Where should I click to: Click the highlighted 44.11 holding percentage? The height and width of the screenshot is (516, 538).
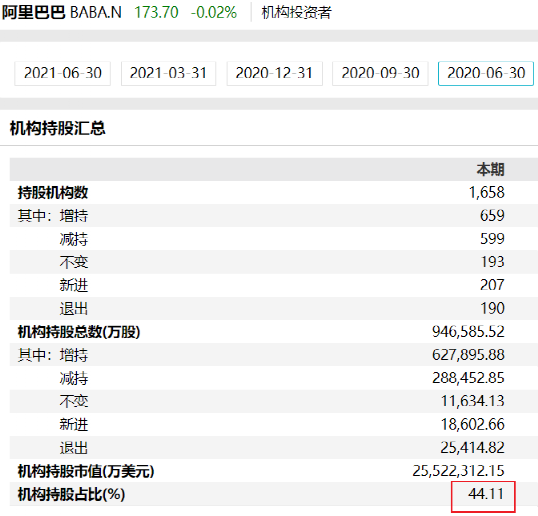(x=486, y=494)
